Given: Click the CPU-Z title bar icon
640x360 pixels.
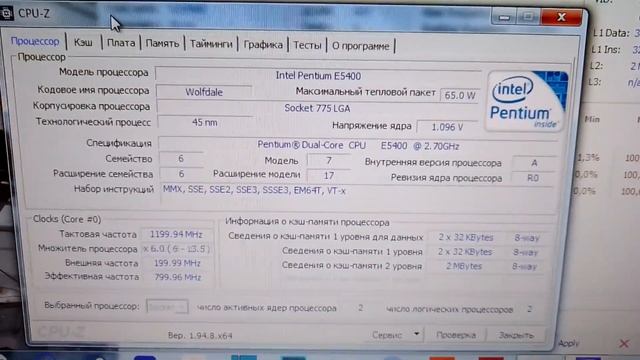Looking at the screenshot, I should pyautogui.click(x=6, y=13).
